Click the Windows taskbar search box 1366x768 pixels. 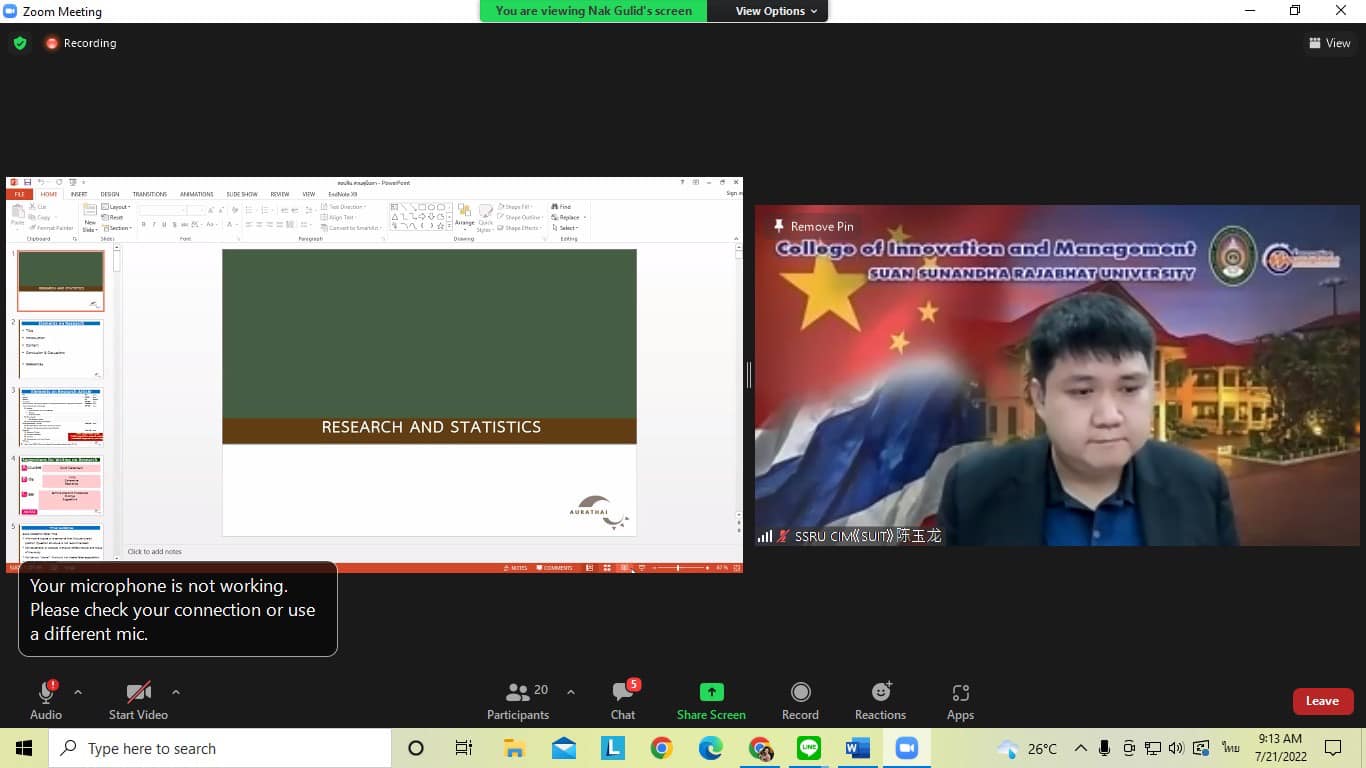coord(220,748)
